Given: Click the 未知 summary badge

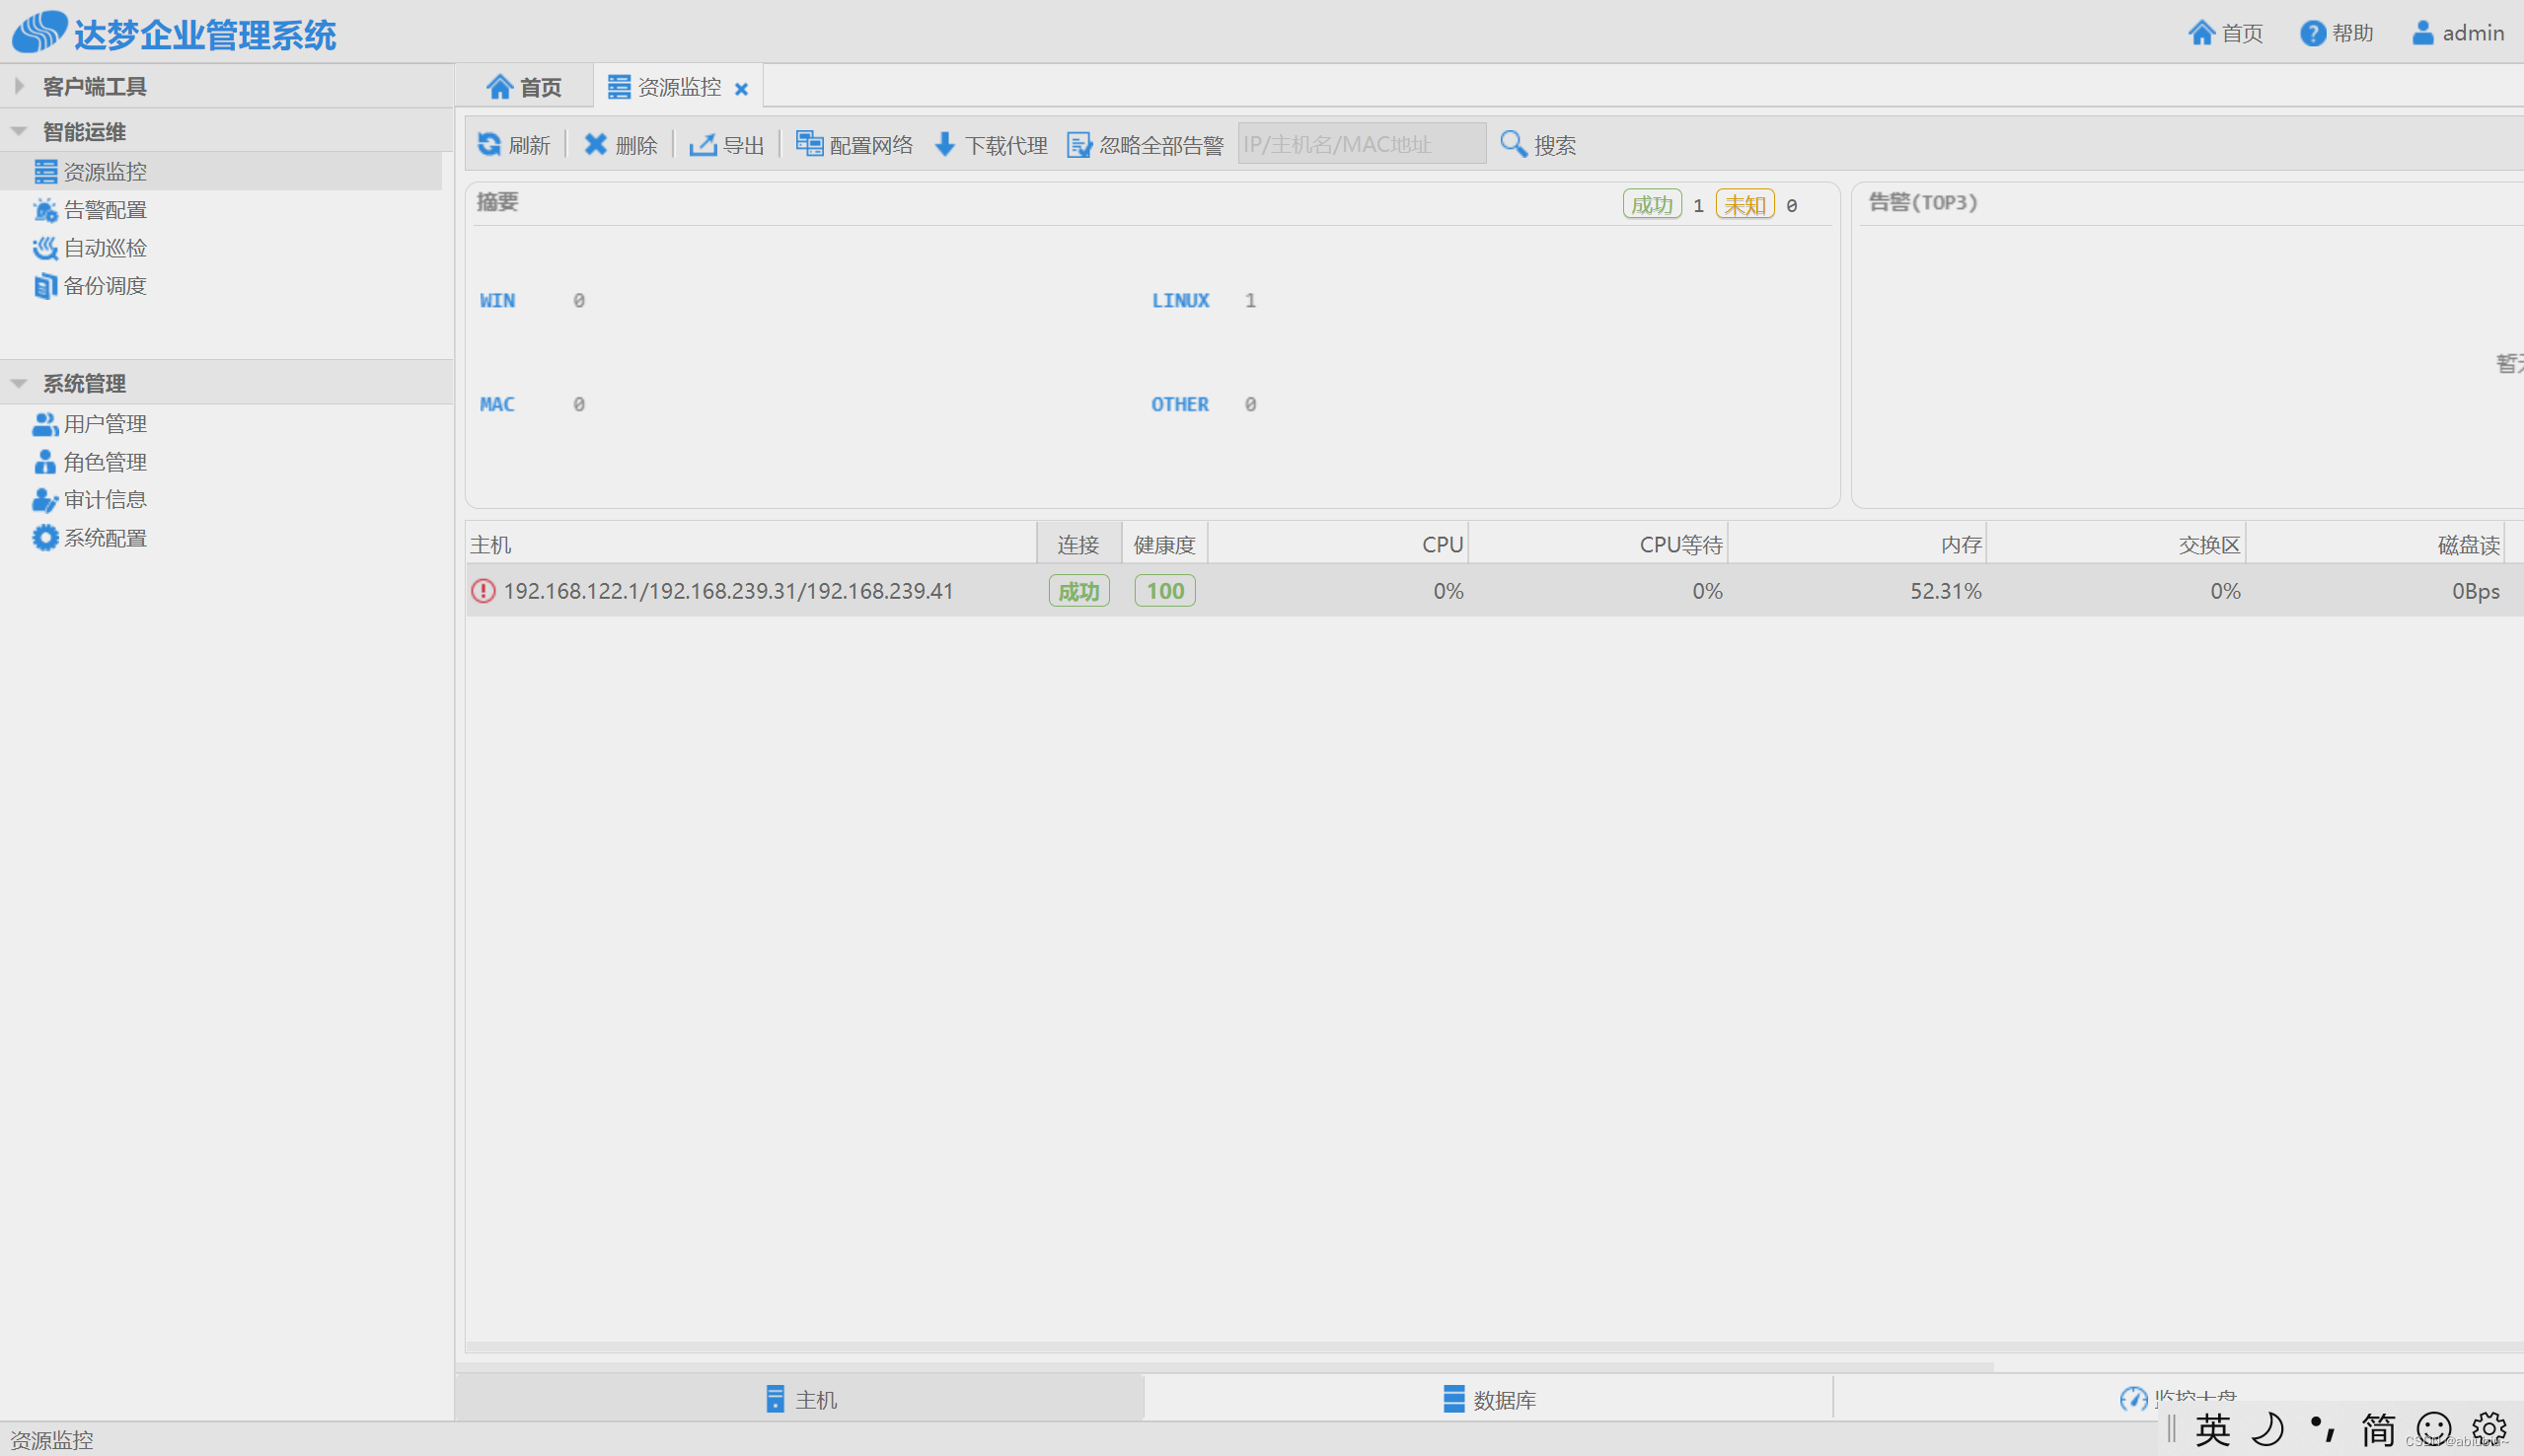Looking at the screenshot, I should (x=1745, y=204).
